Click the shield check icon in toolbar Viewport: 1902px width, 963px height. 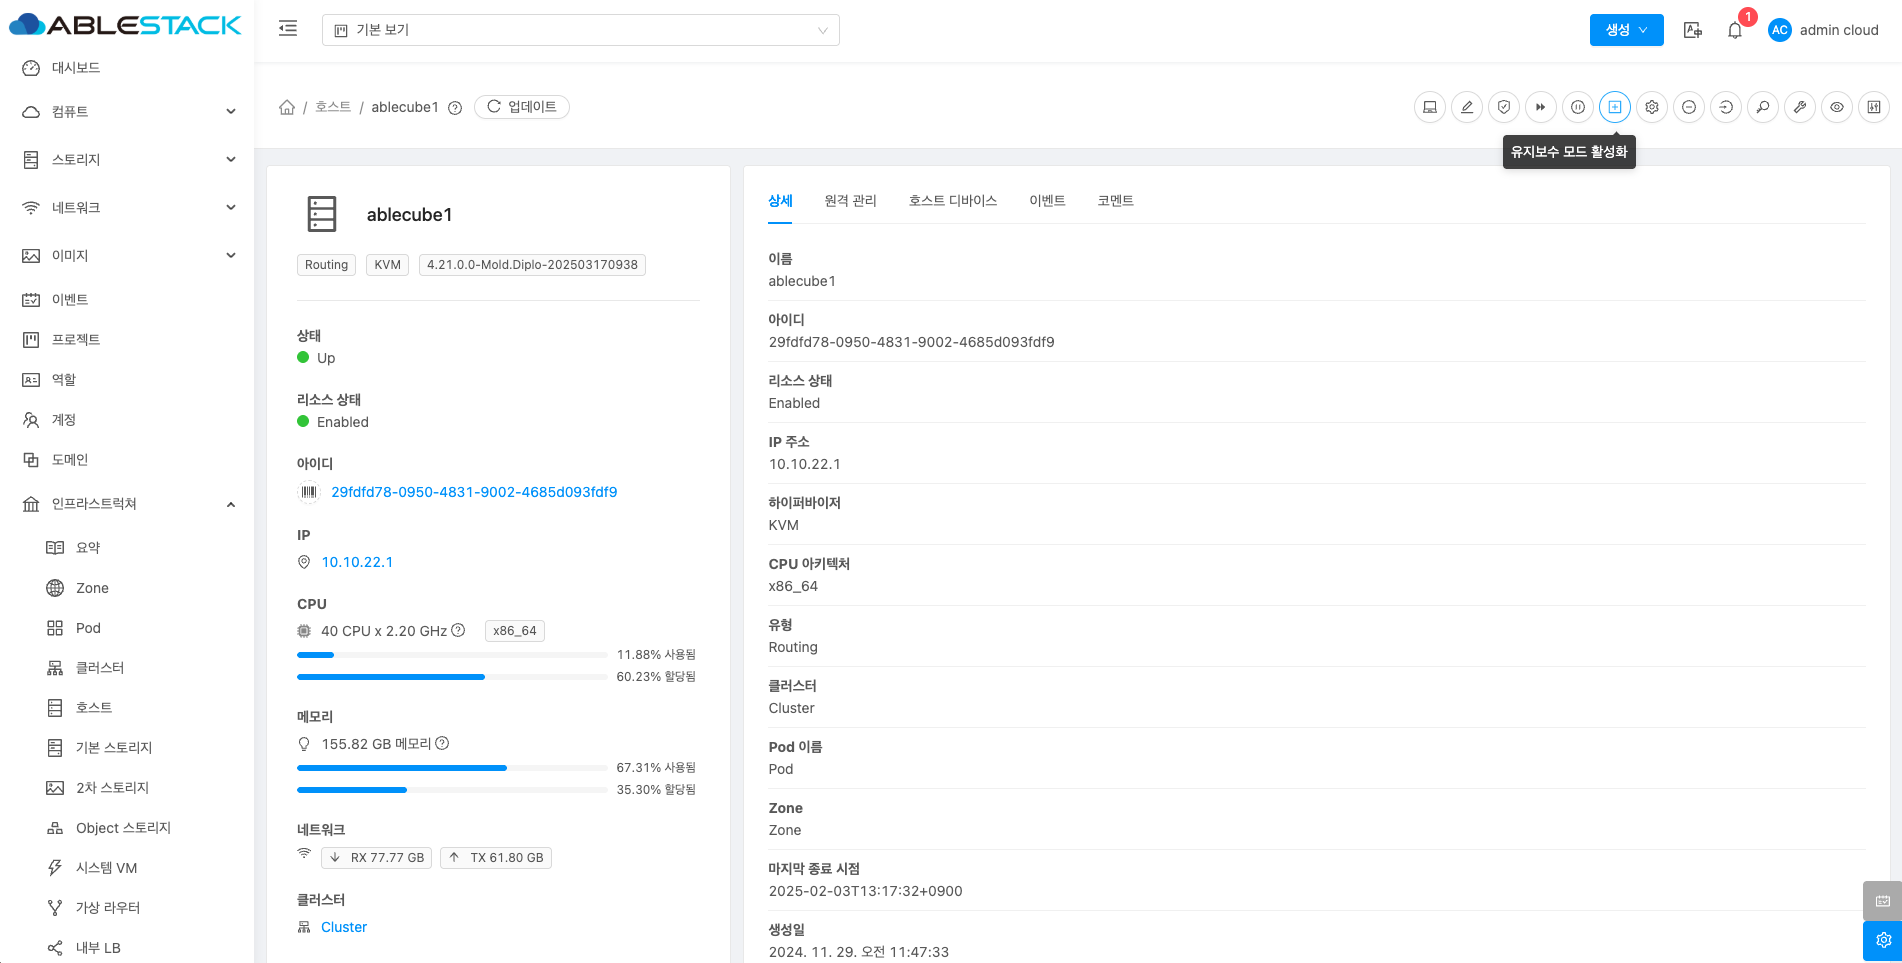pyautogui.click(x=1504, y=107)
